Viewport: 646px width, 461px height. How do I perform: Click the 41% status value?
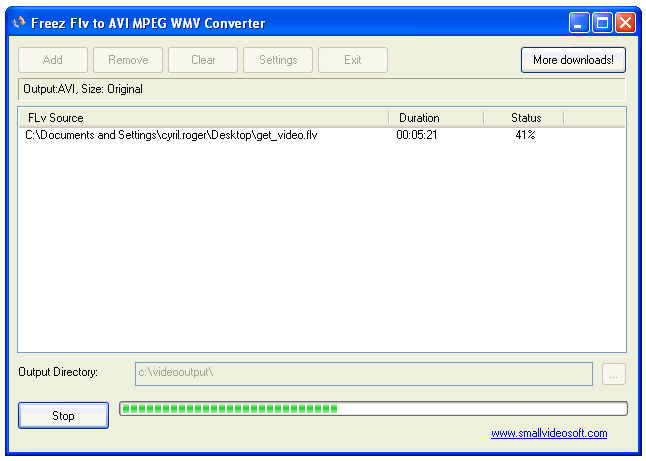525,135
